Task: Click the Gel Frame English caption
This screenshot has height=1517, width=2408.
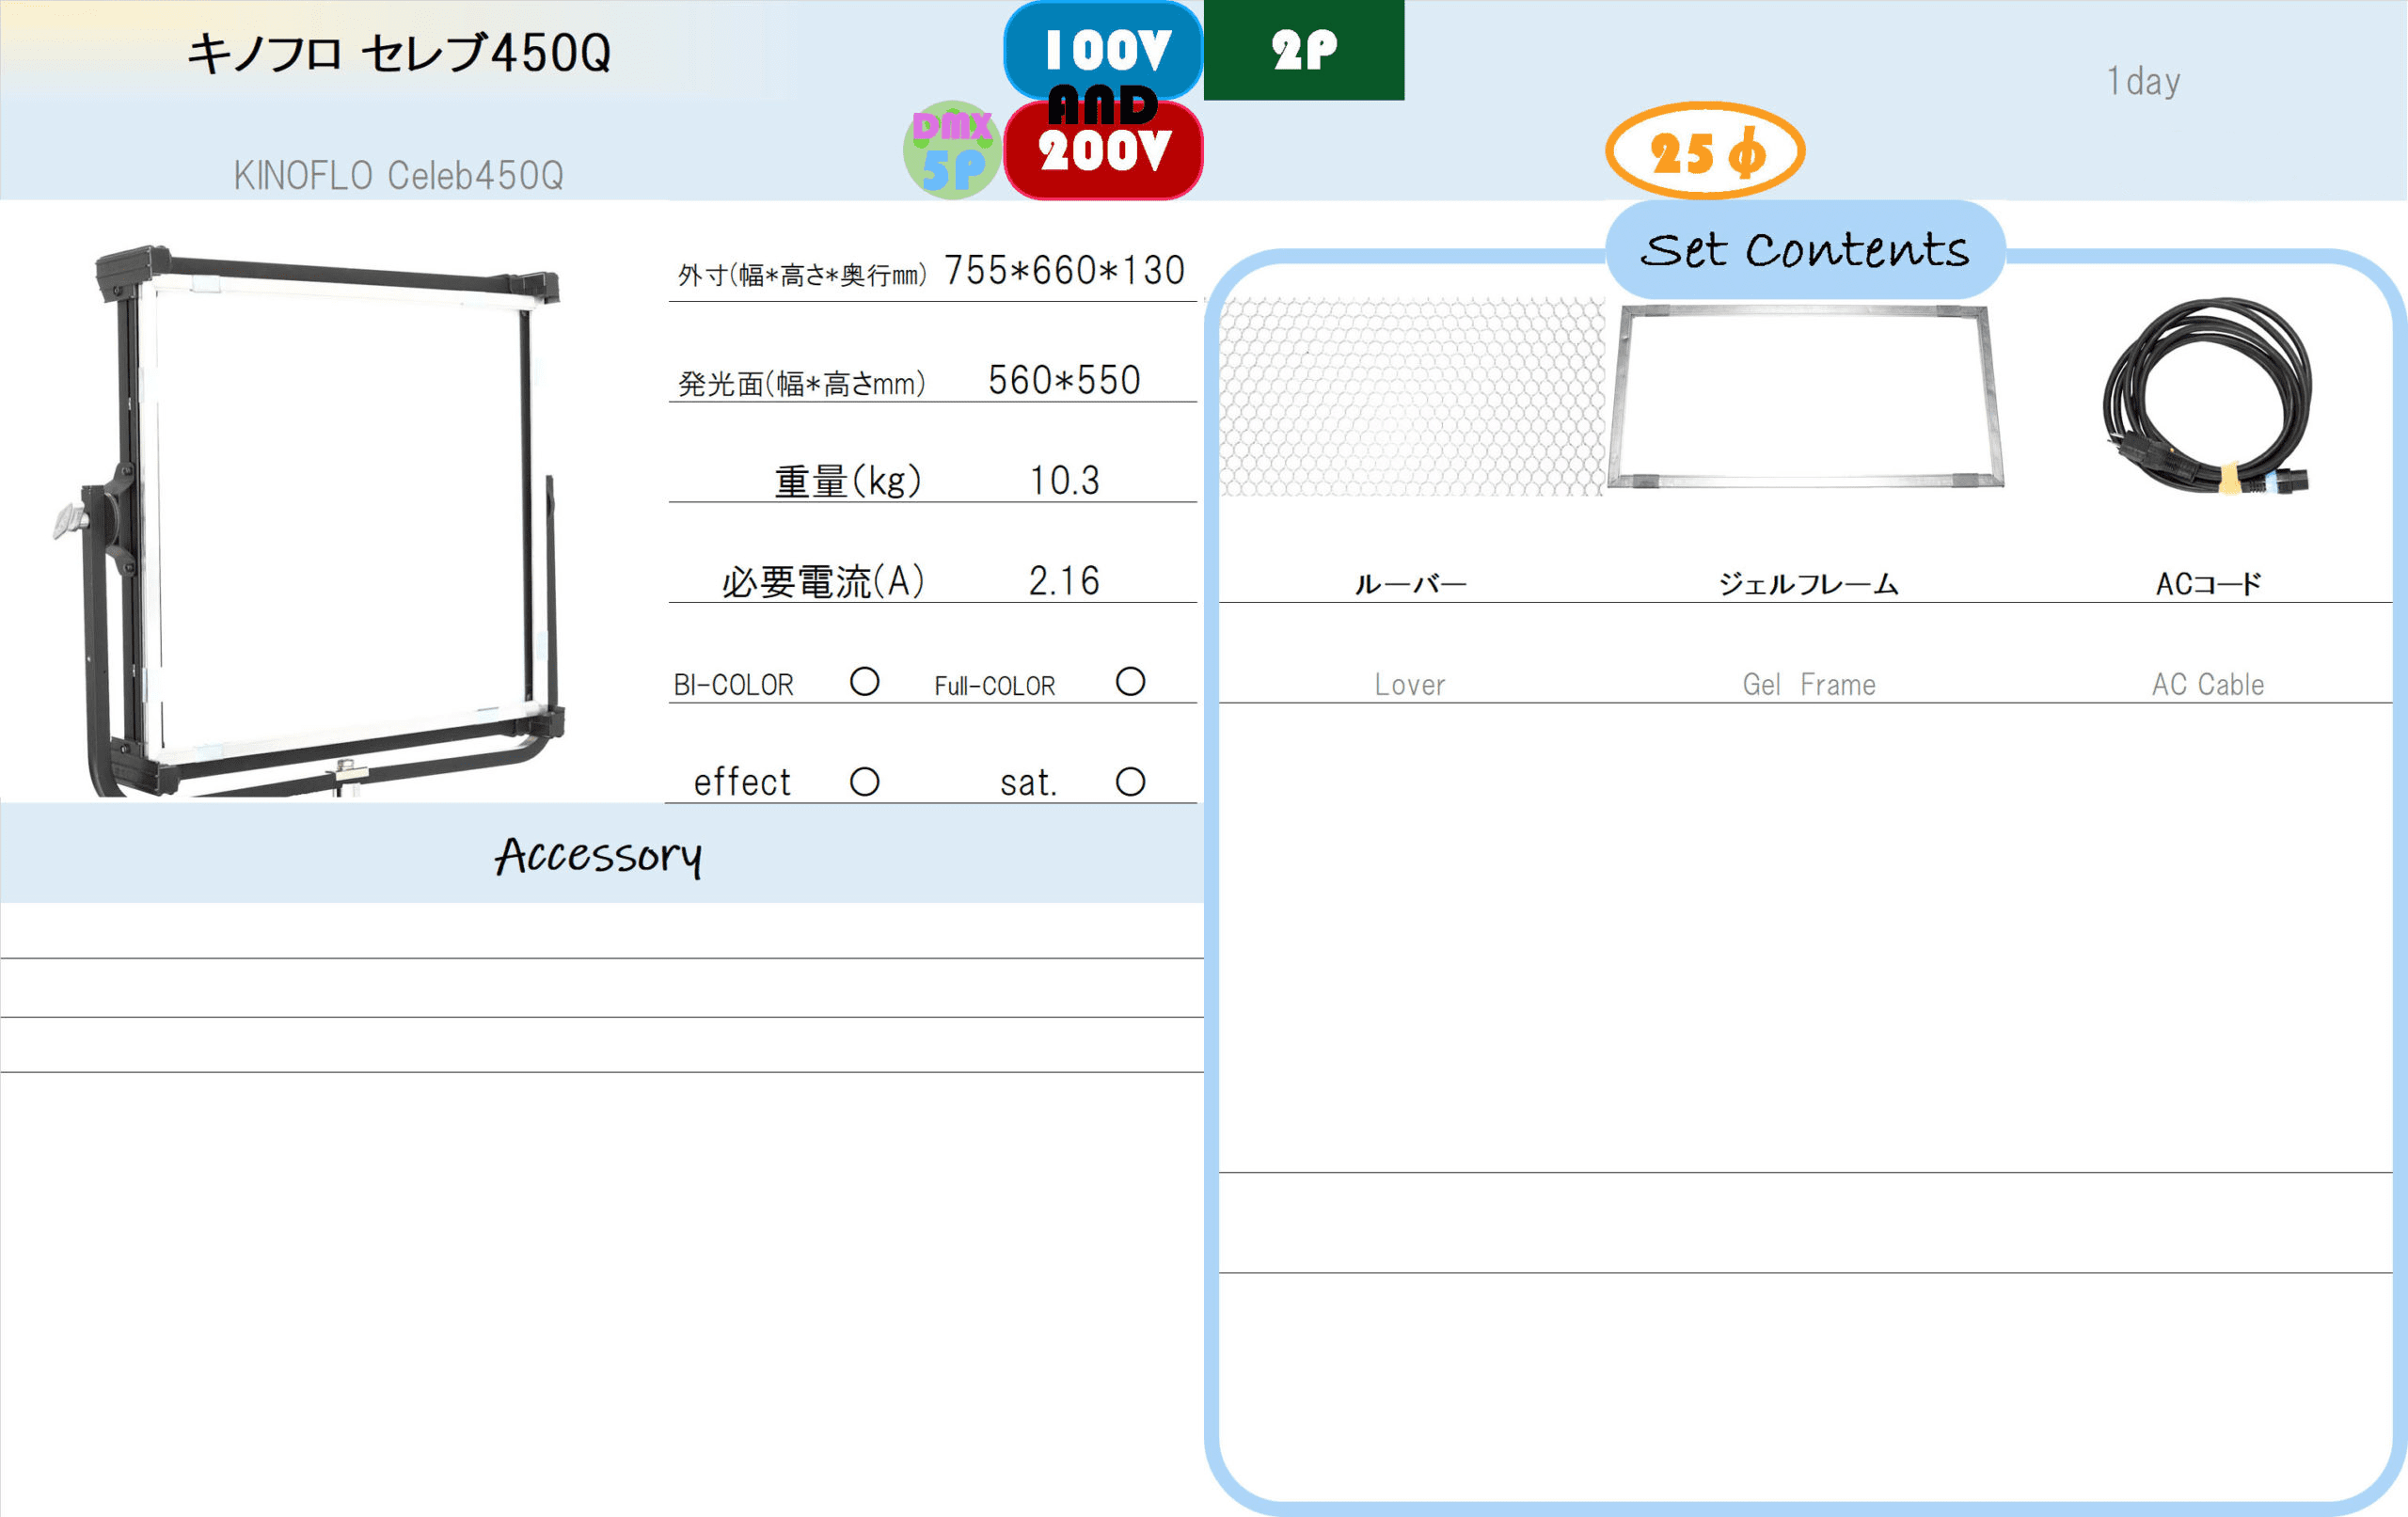Action: pos(1809,685)
